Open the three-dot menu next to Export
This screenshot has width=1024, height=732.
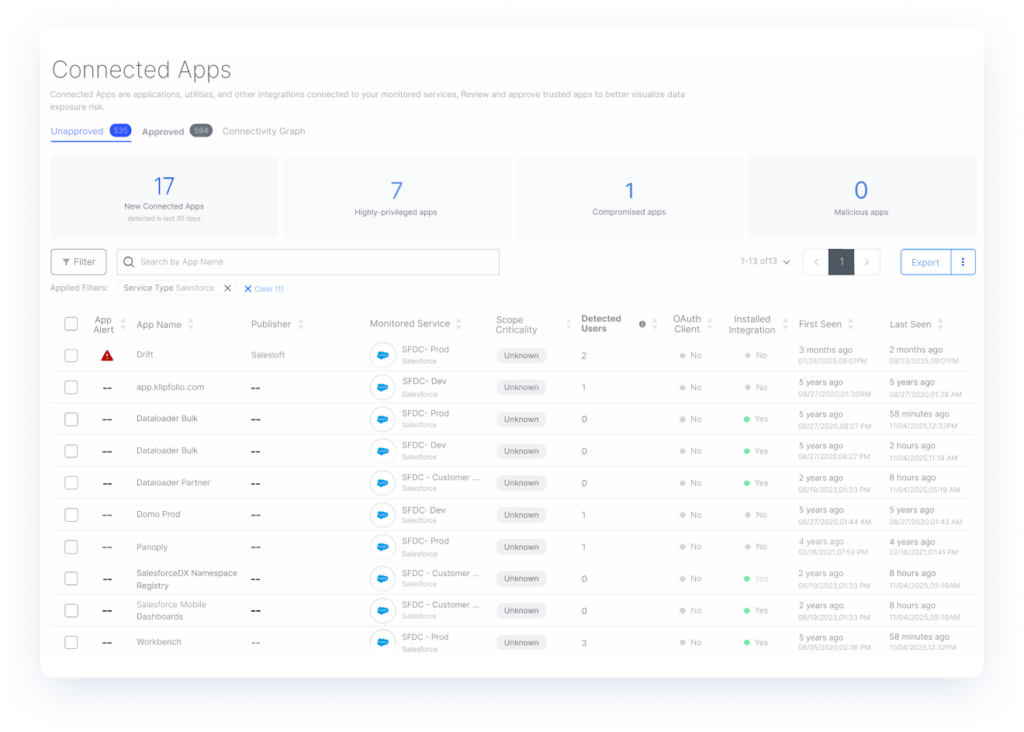click(963, 262)
